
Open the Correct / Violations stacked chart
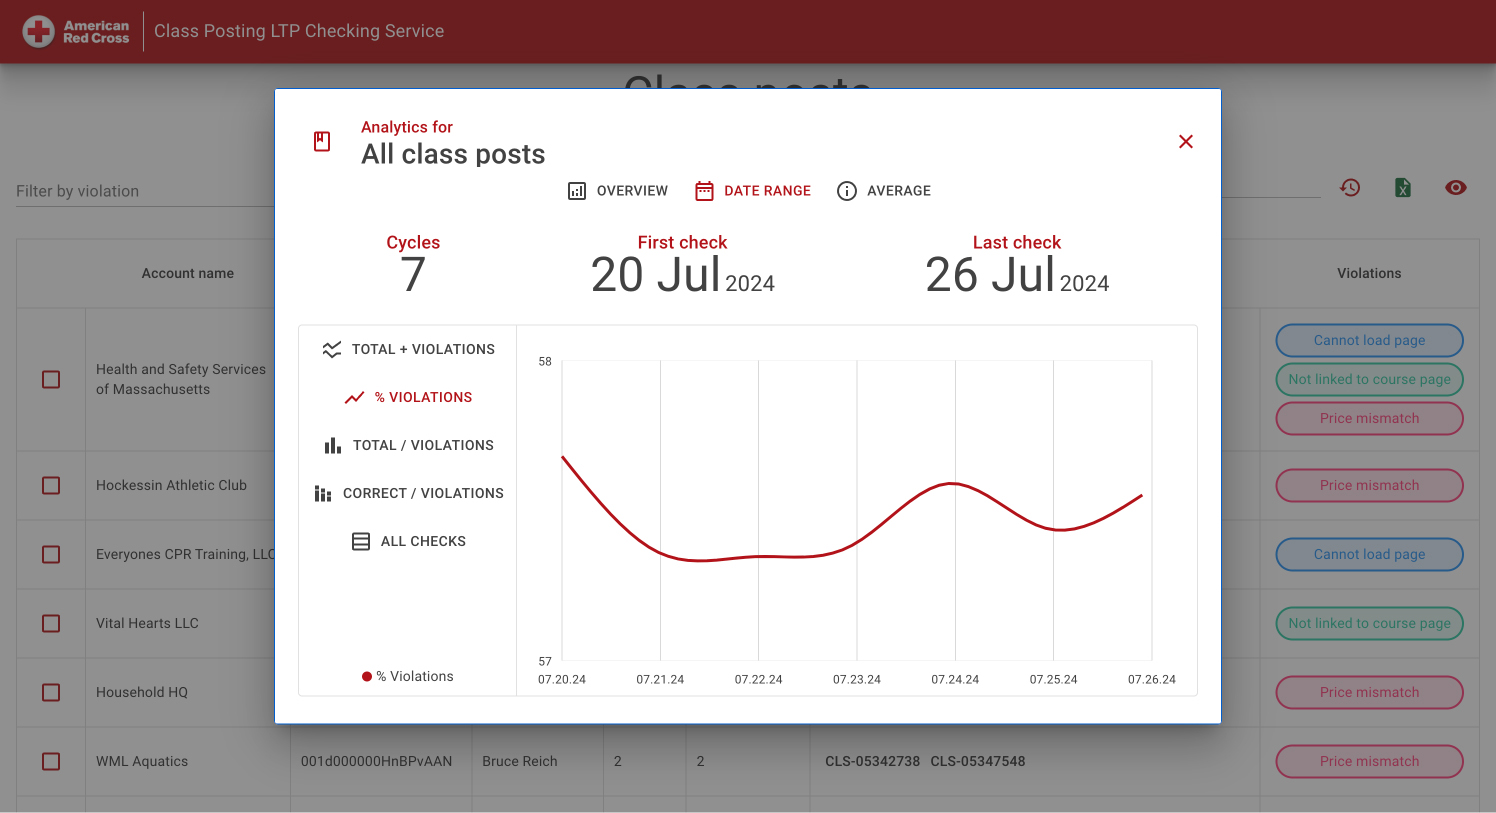tap(408, 493)
